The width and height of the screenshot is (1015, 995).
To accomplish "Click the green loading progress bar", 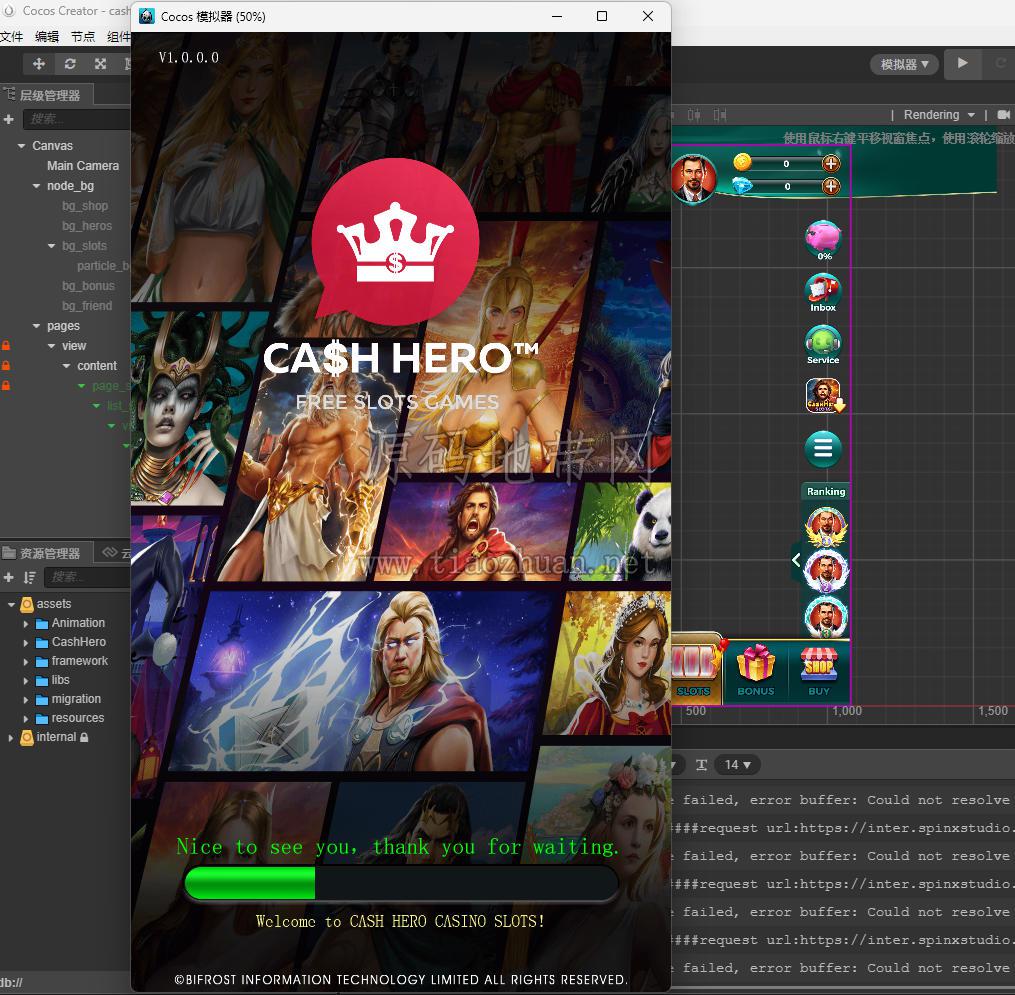I will click(401, 883).
